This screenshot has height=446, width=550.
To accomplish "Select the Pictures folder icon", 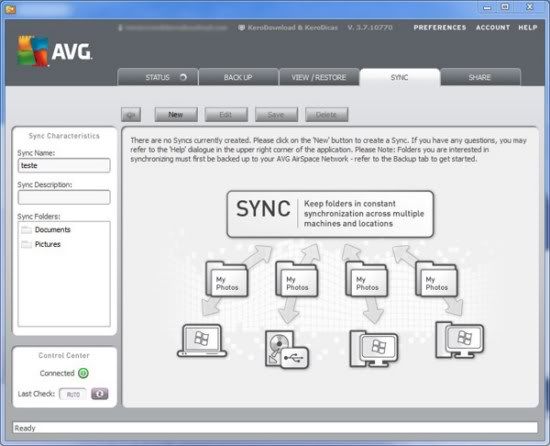I will pyautogui.click(x=26, y=244).
